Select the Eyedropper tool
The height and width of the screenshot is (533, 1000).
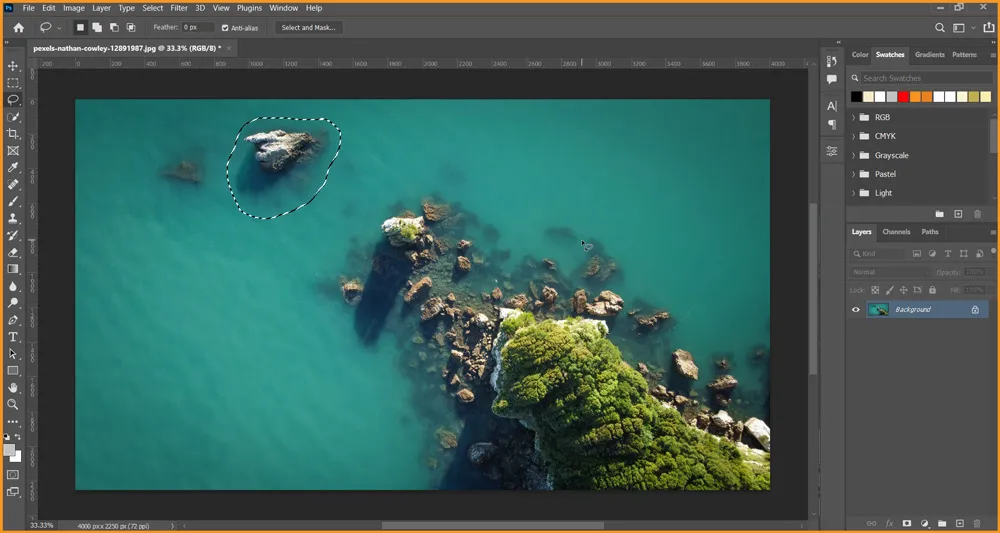(13, 168)
